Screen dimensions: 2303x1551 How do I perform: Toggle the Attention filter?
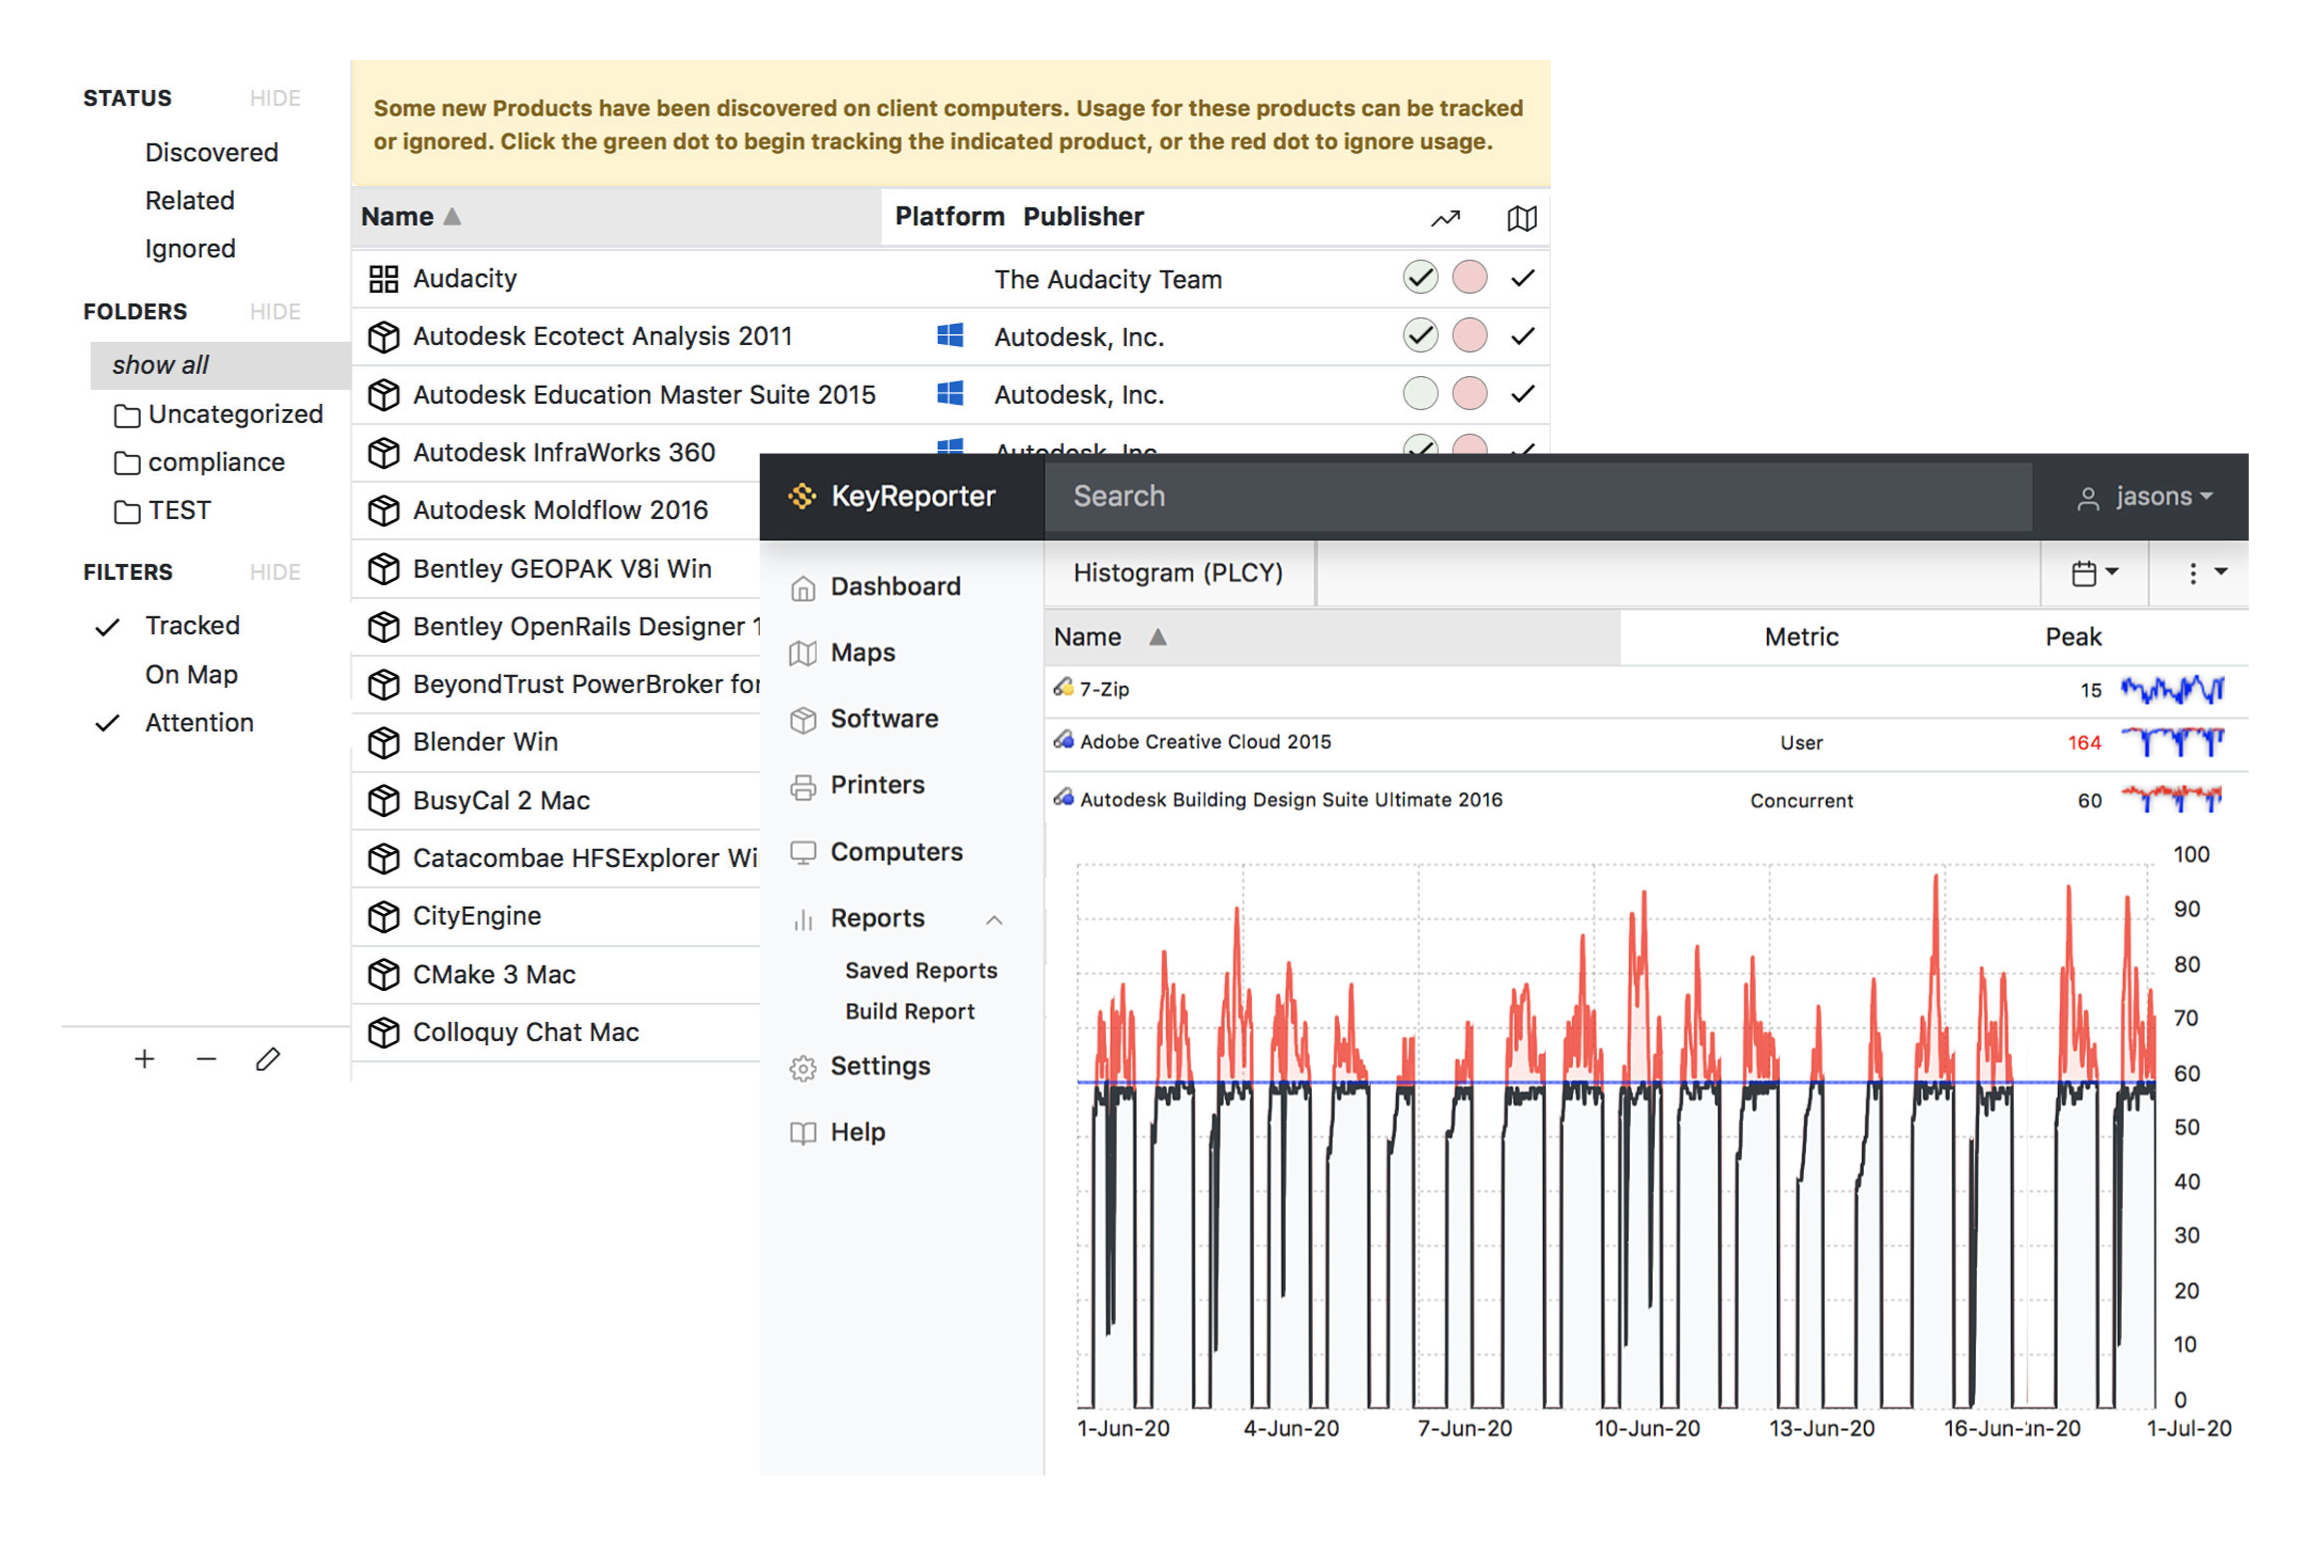pyautogui.click(x=199, y=723)
